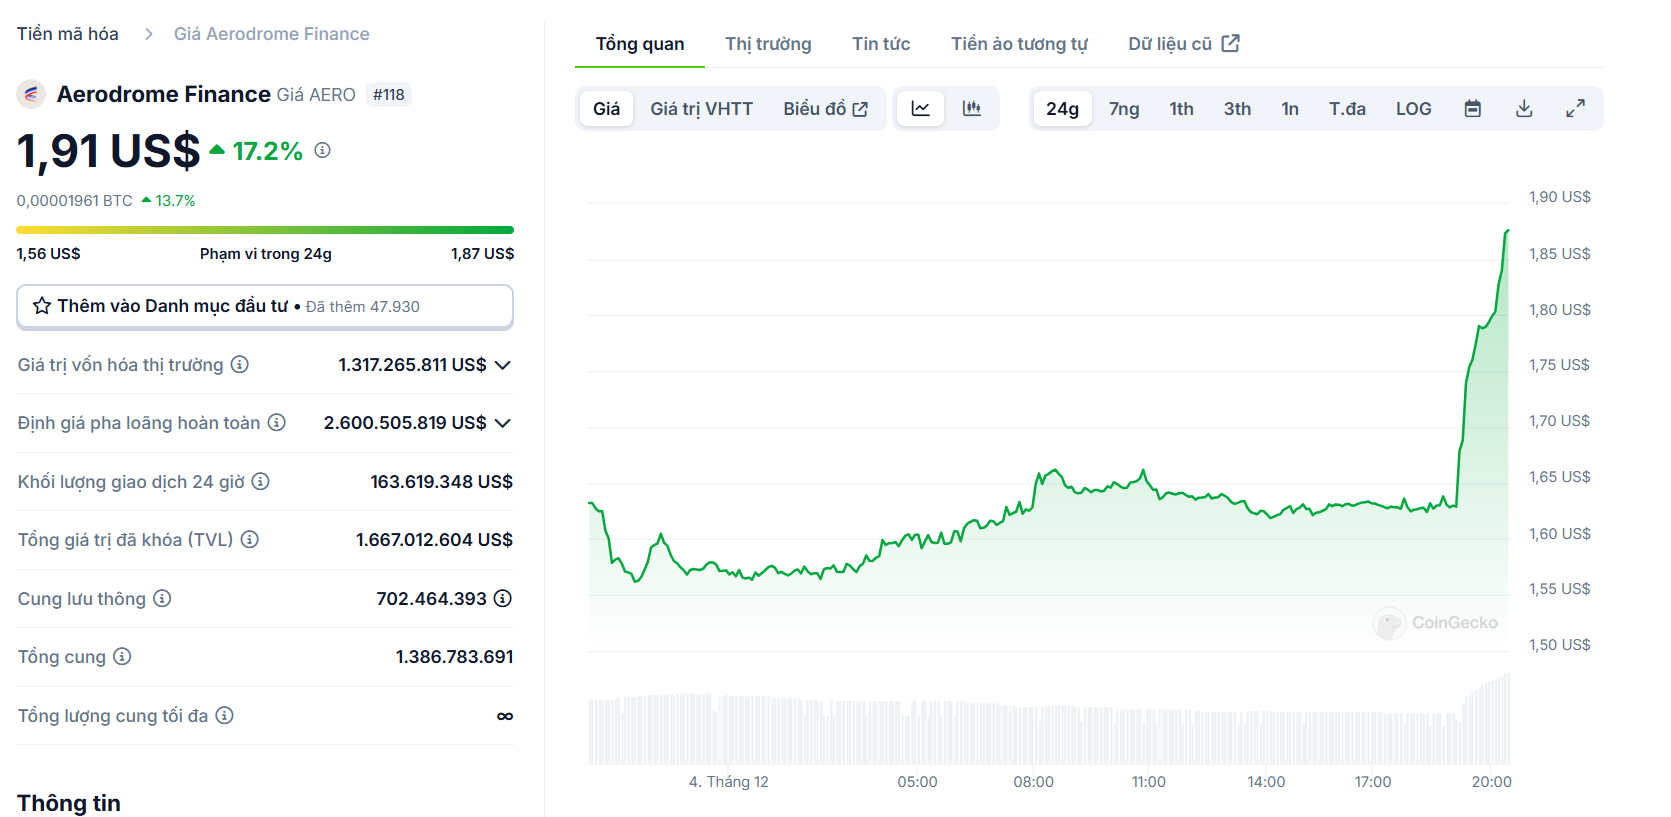Click the #118 rank badge
The image size is (1671, 817).
[x=389, y=95]
